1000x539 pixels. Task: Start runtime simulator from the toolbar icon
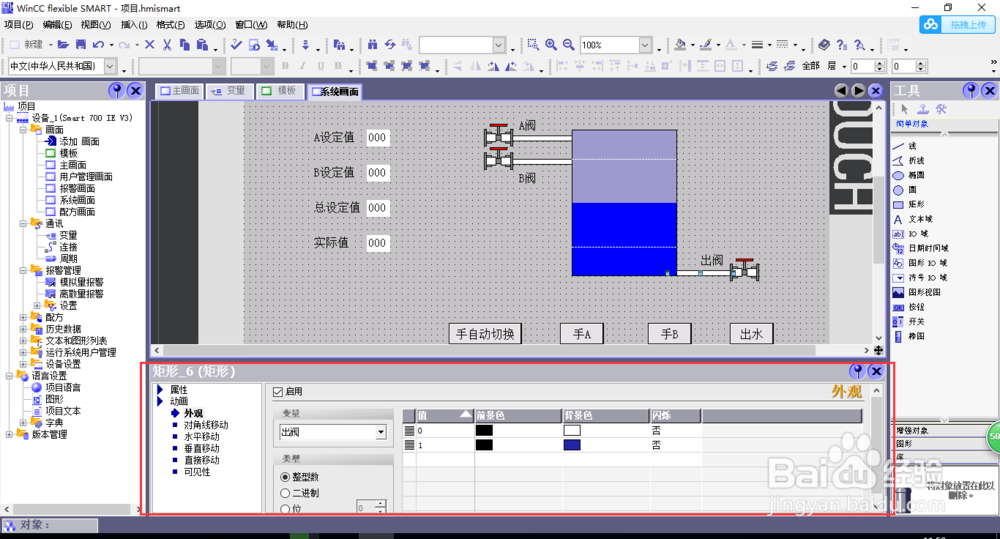(254, 45)
